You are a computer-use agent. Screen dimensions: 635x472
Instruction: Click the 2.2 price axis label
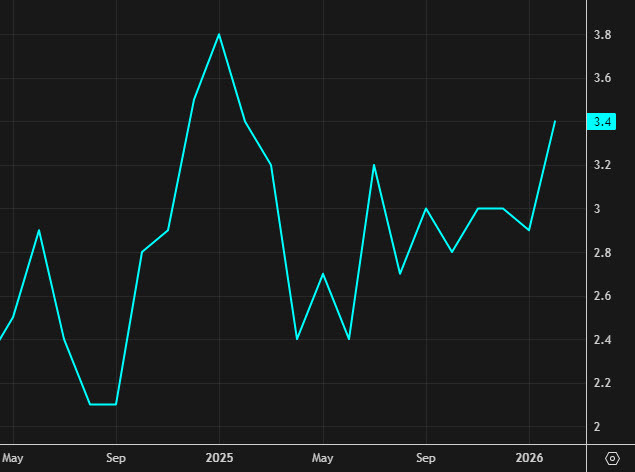[602, 383]
